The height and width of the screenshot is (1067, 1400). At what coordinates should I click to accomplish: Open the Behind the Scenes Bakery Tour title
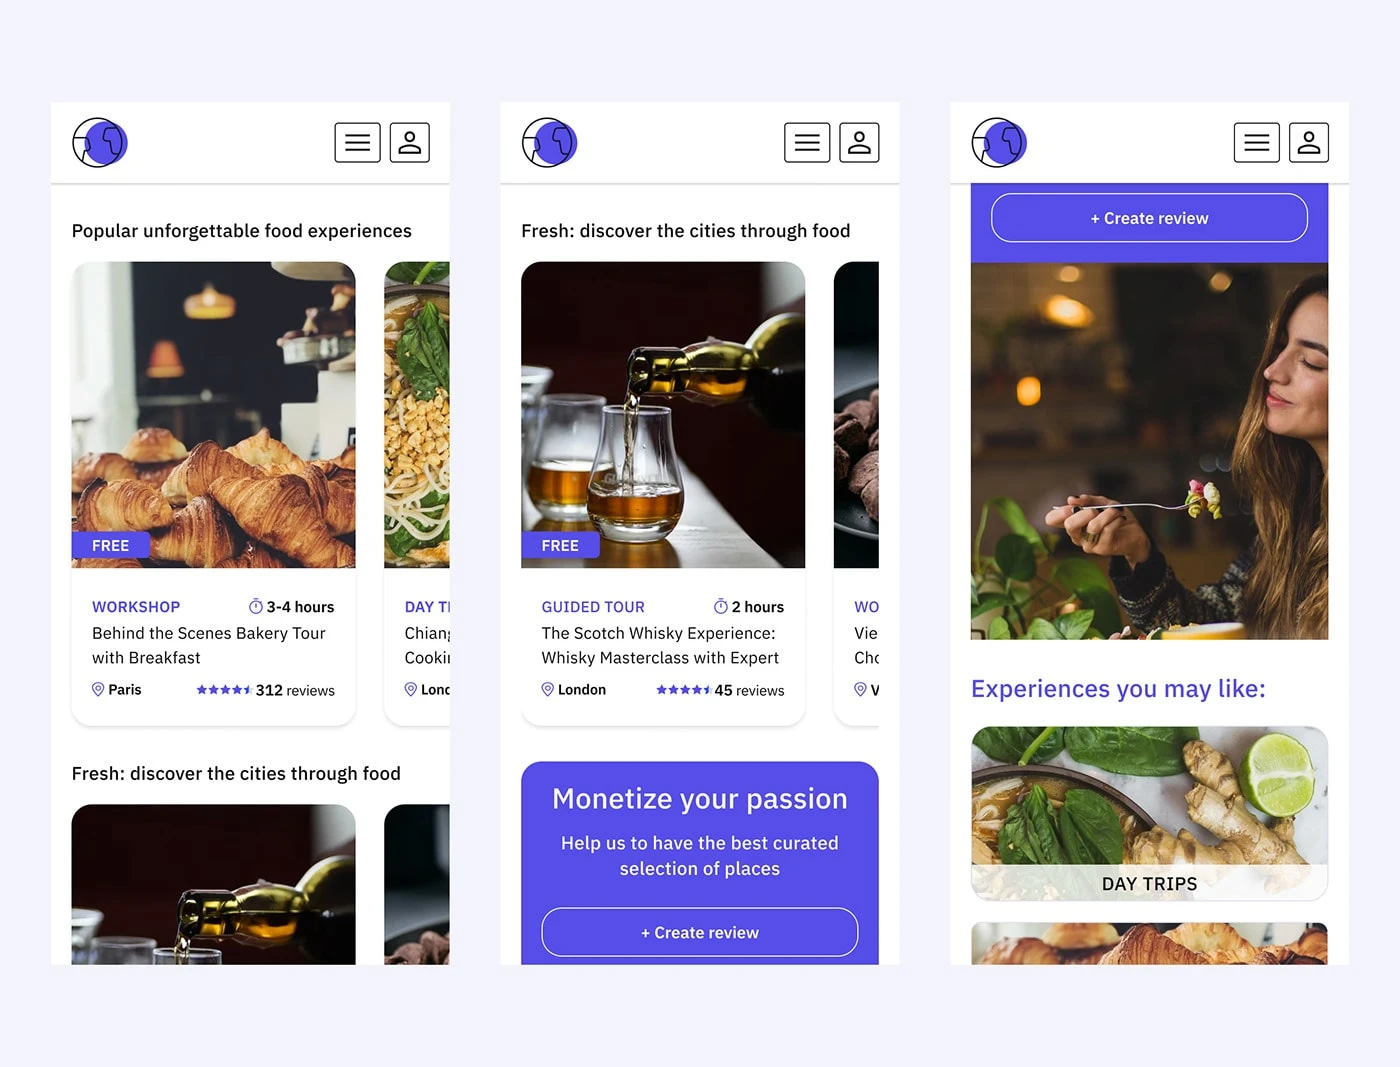pyautogui.click(x=209, y=645)
